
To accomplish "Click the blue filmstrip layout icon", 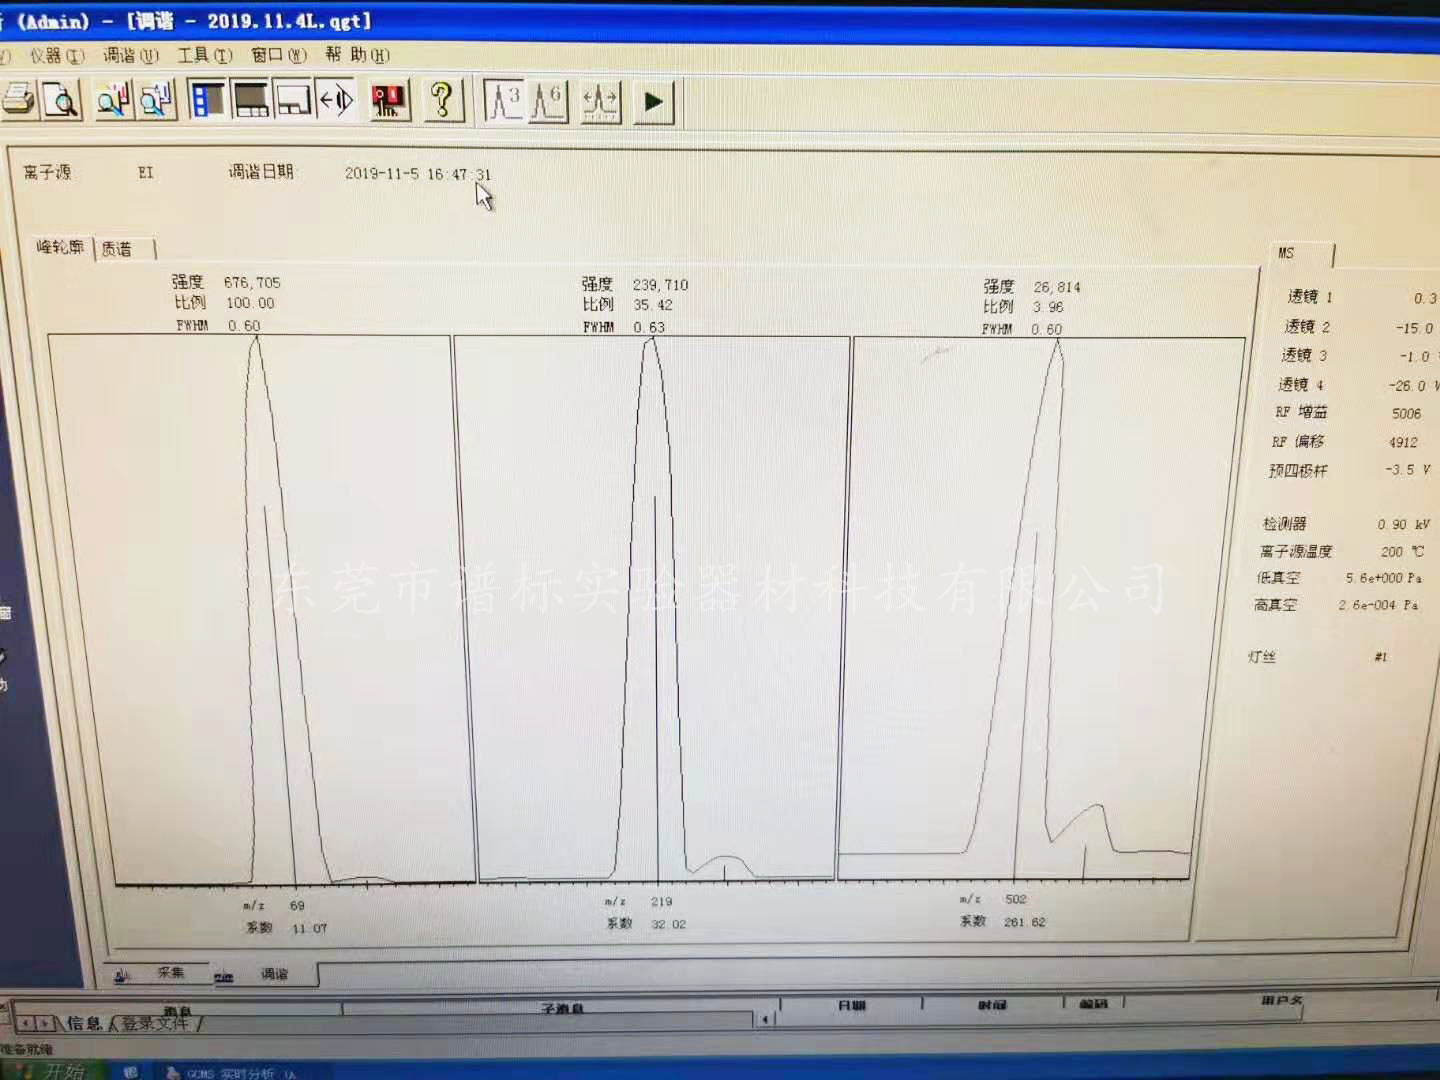I will click(207, 100).
